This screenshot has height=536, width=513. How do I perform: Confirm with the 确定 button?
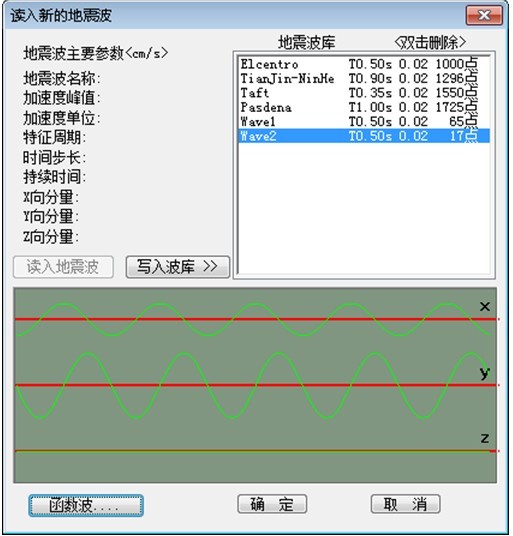tap(272, 504)
